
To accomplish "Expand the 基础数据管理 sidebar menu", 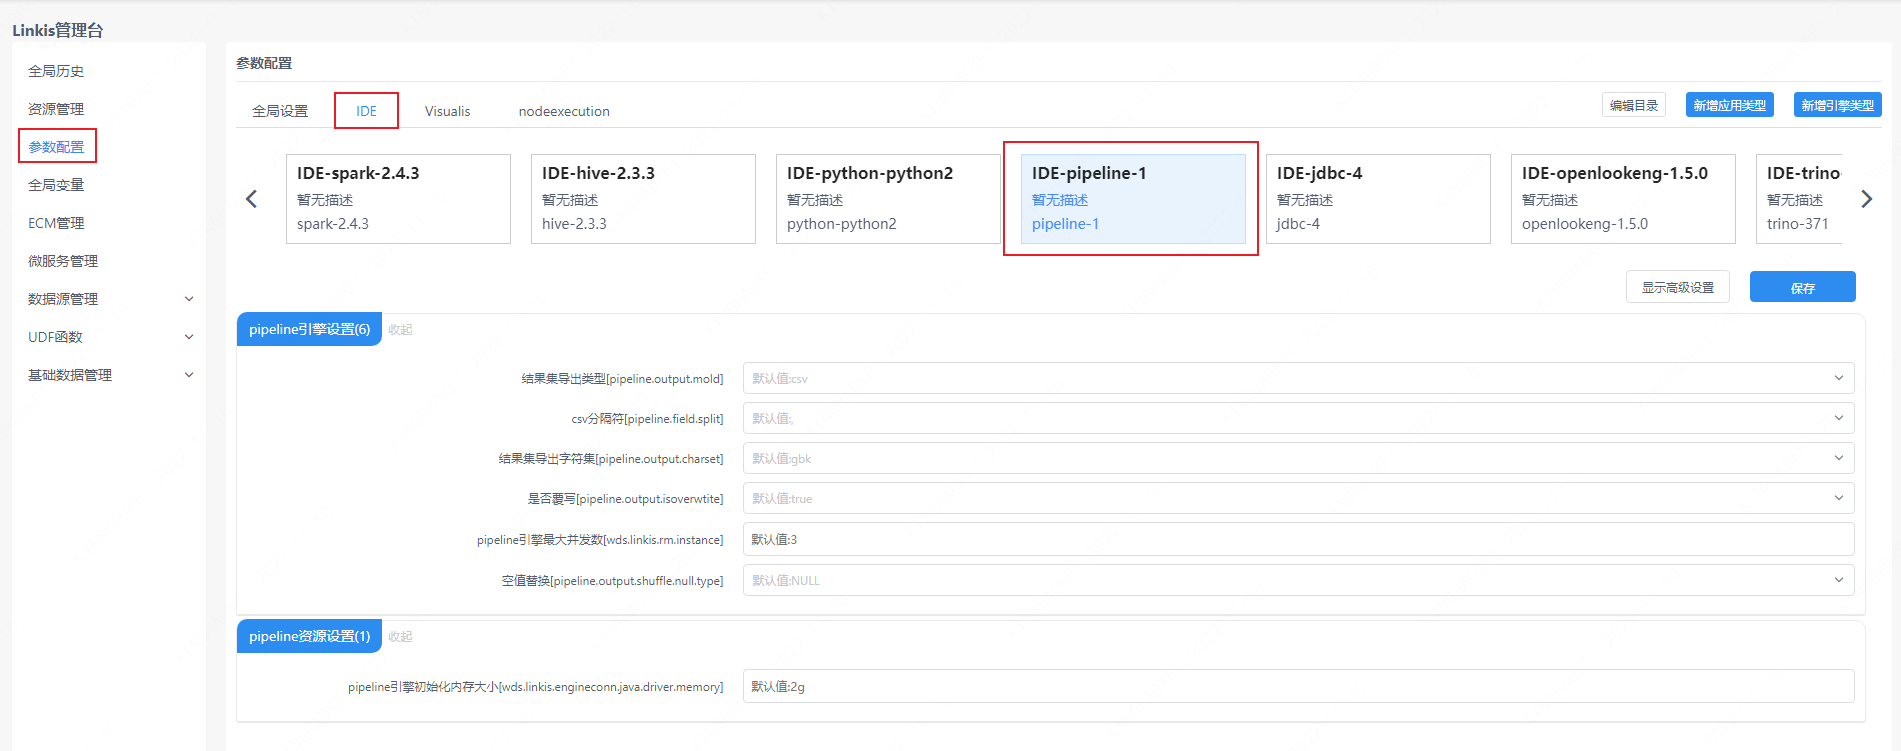I will (110, 375).
